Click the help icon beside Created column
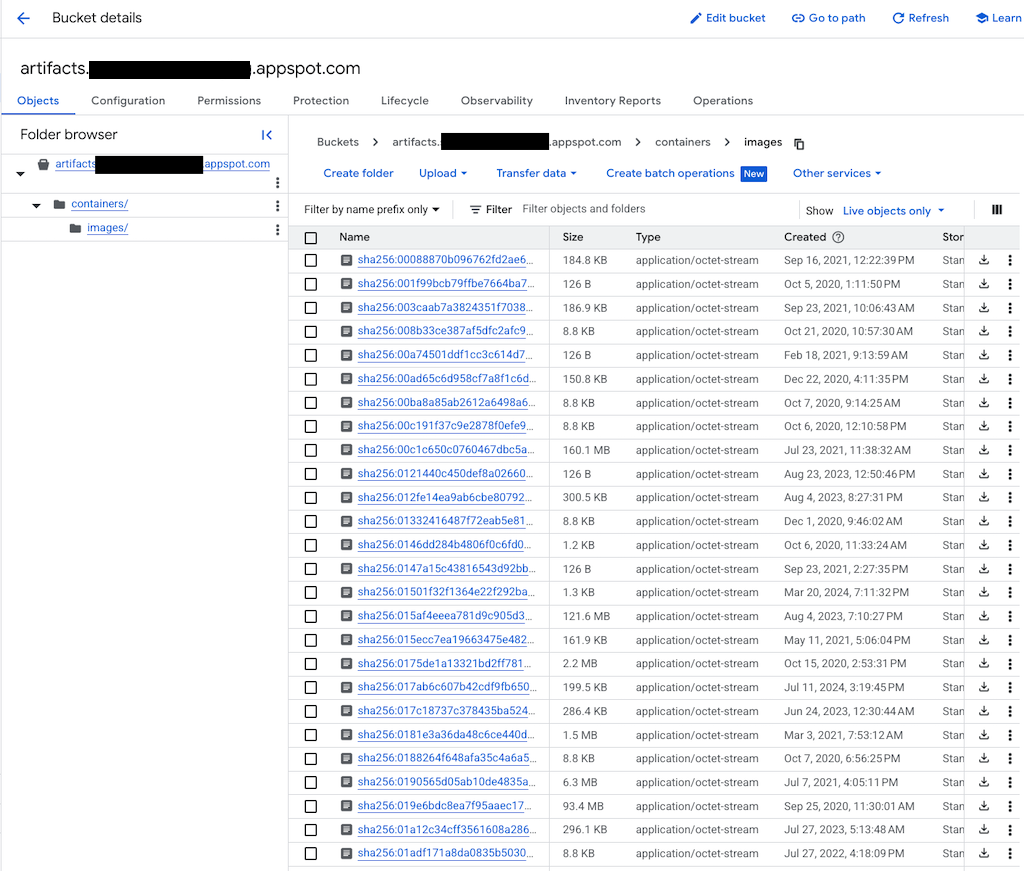1024x871 pixels. [x=838, y=238]
